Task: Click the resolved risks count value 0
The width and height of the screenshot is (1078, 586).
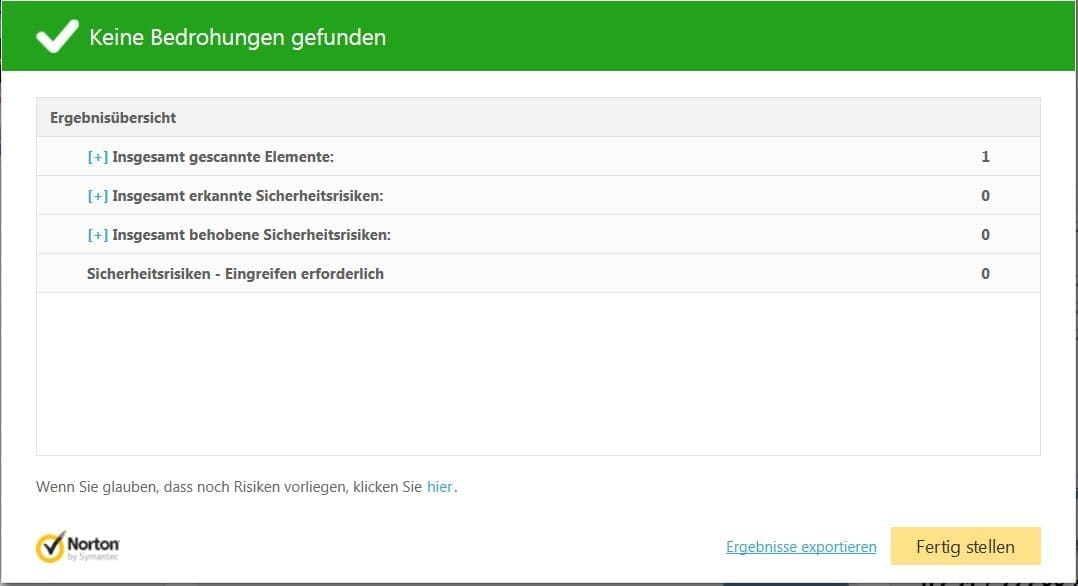Action: coord(985,235)
